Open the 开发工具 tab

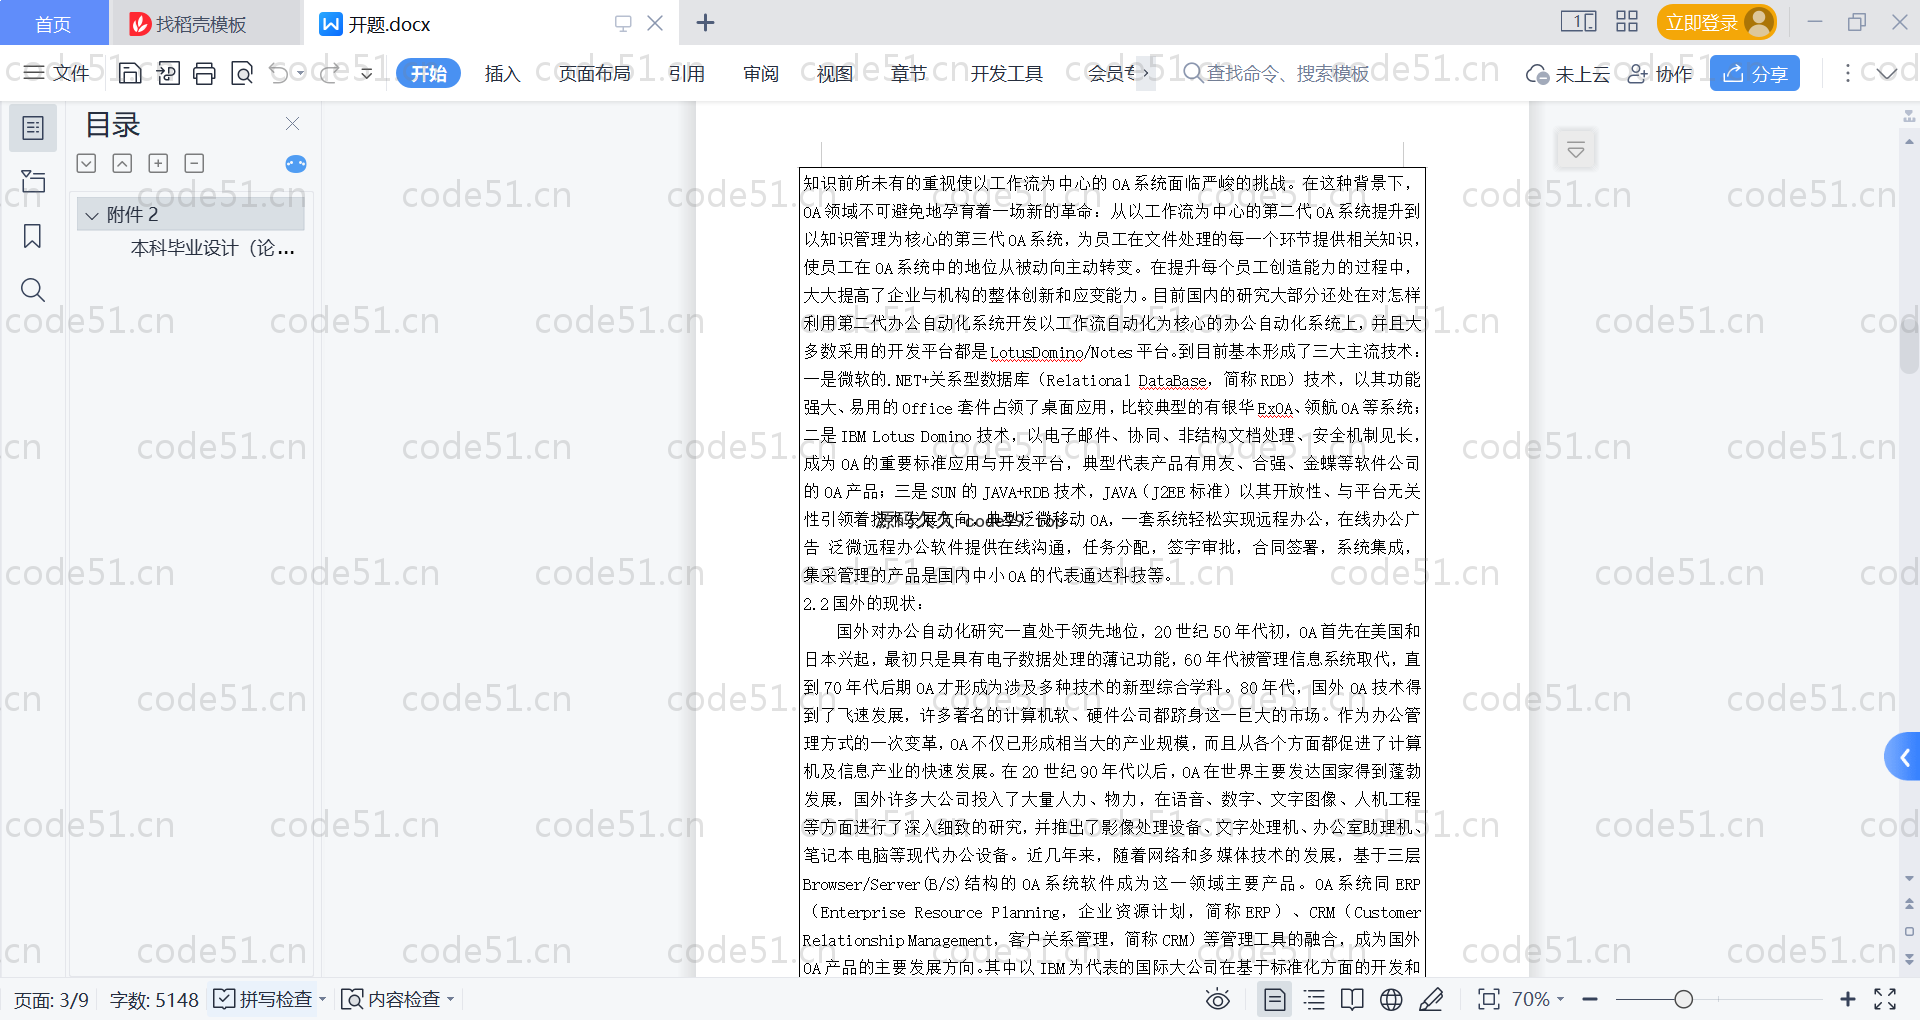click(1006, 73)
